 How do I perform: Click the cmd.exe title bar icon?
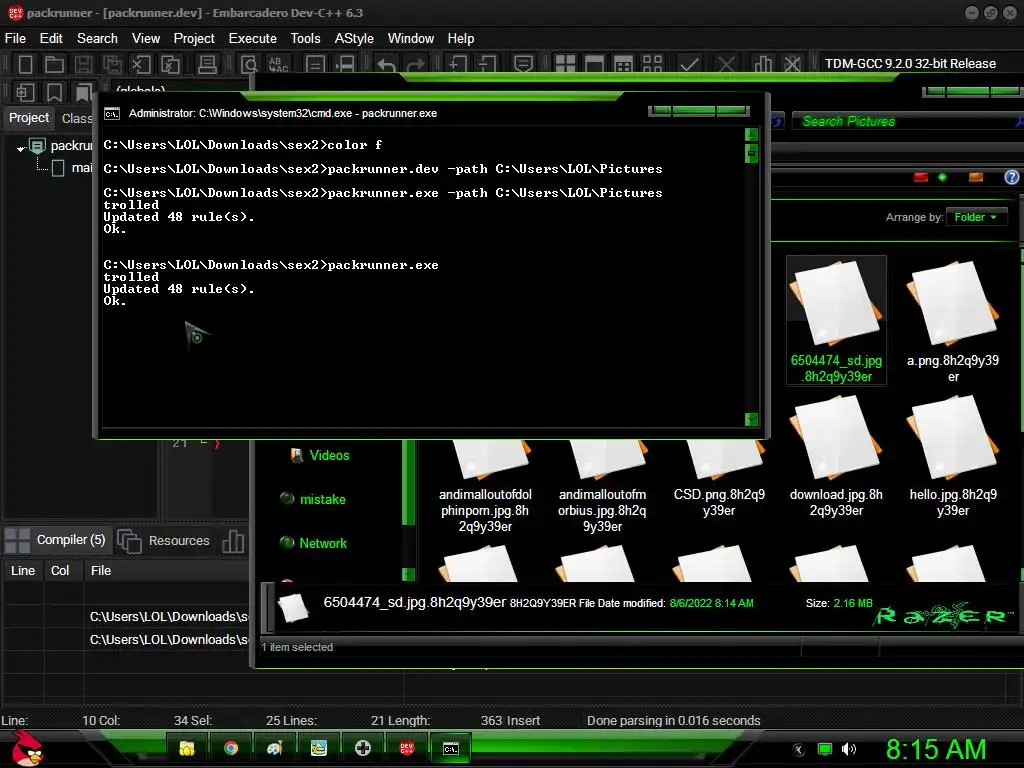tap(112, 114)
